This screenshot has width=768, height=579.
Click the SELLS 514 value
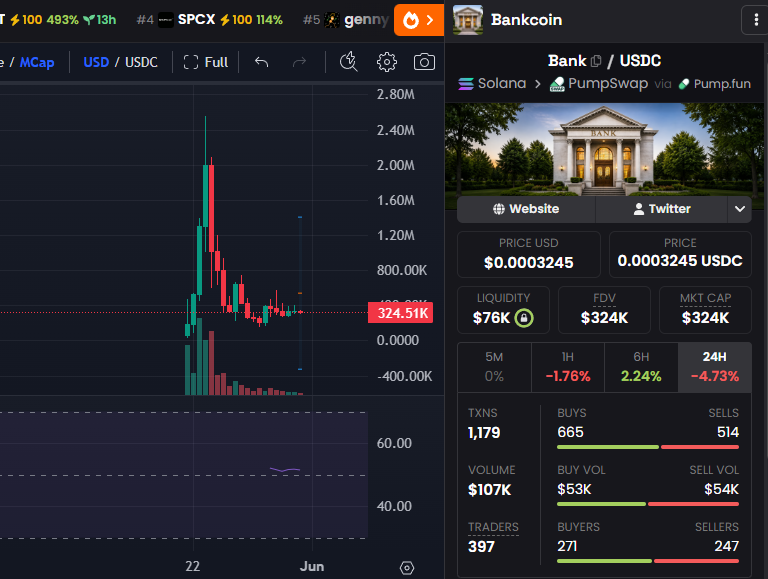(727, 432)
